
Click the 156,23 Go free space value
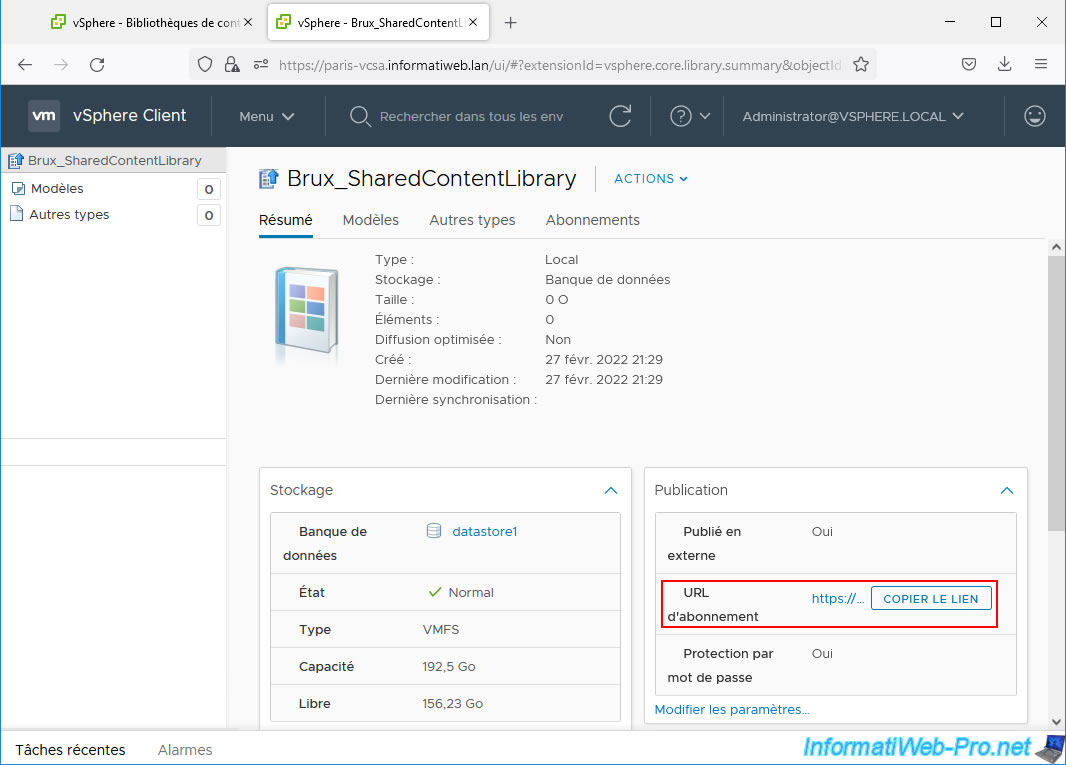[x=452, y=703]
